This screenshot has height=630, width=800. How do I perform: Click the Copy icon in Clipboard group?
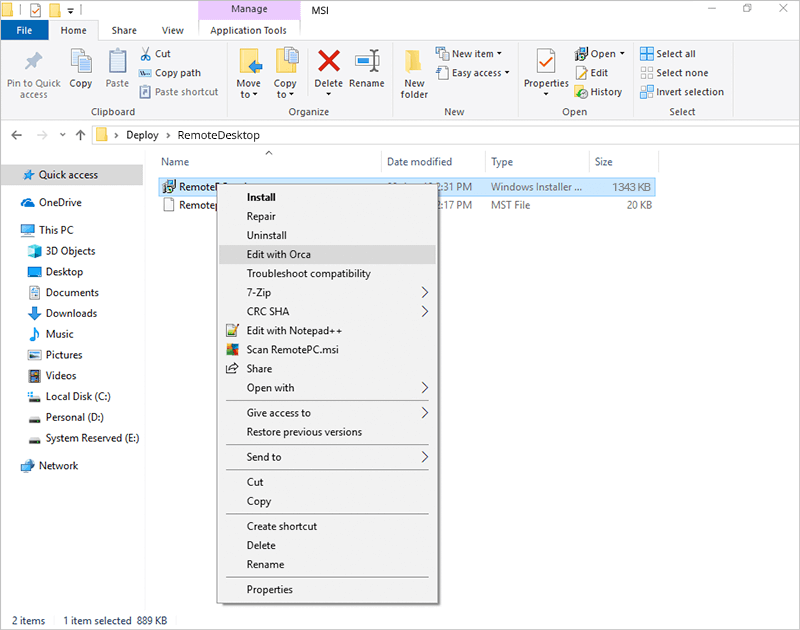coord(81,62)
